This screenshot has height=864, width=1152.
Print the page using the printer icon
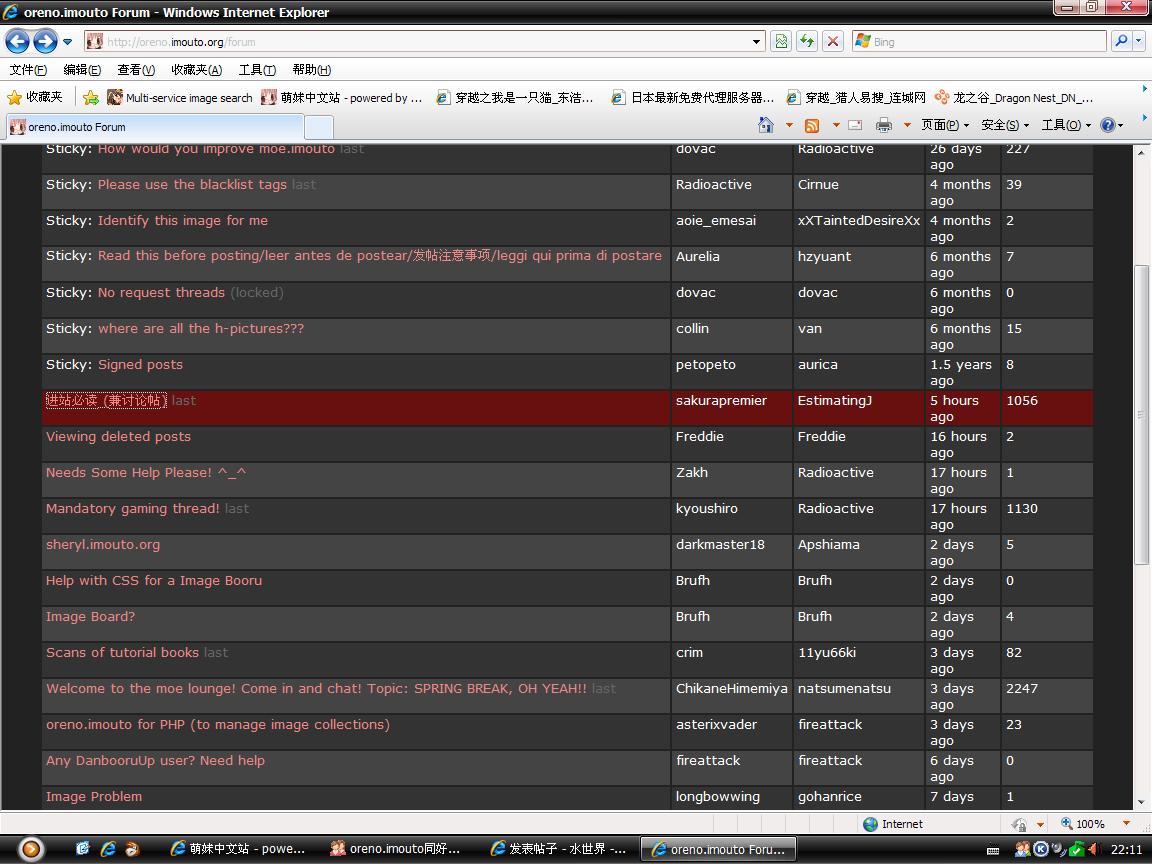[884, 125]
